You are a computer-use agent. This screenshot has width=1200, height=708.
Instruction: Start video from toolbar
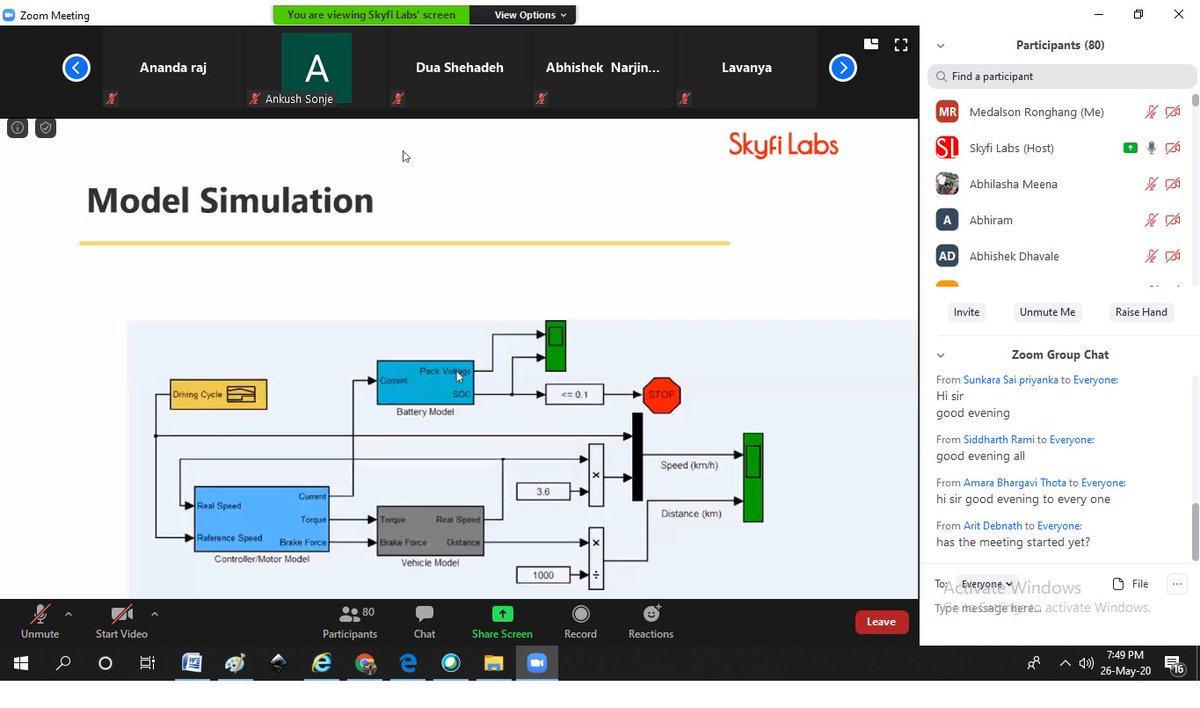click(121, 621)
